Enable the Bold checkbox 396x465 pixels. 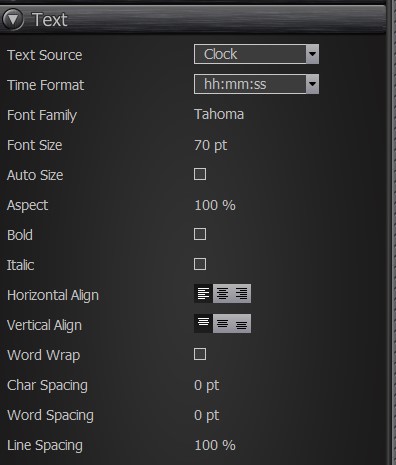pos(200,234)
